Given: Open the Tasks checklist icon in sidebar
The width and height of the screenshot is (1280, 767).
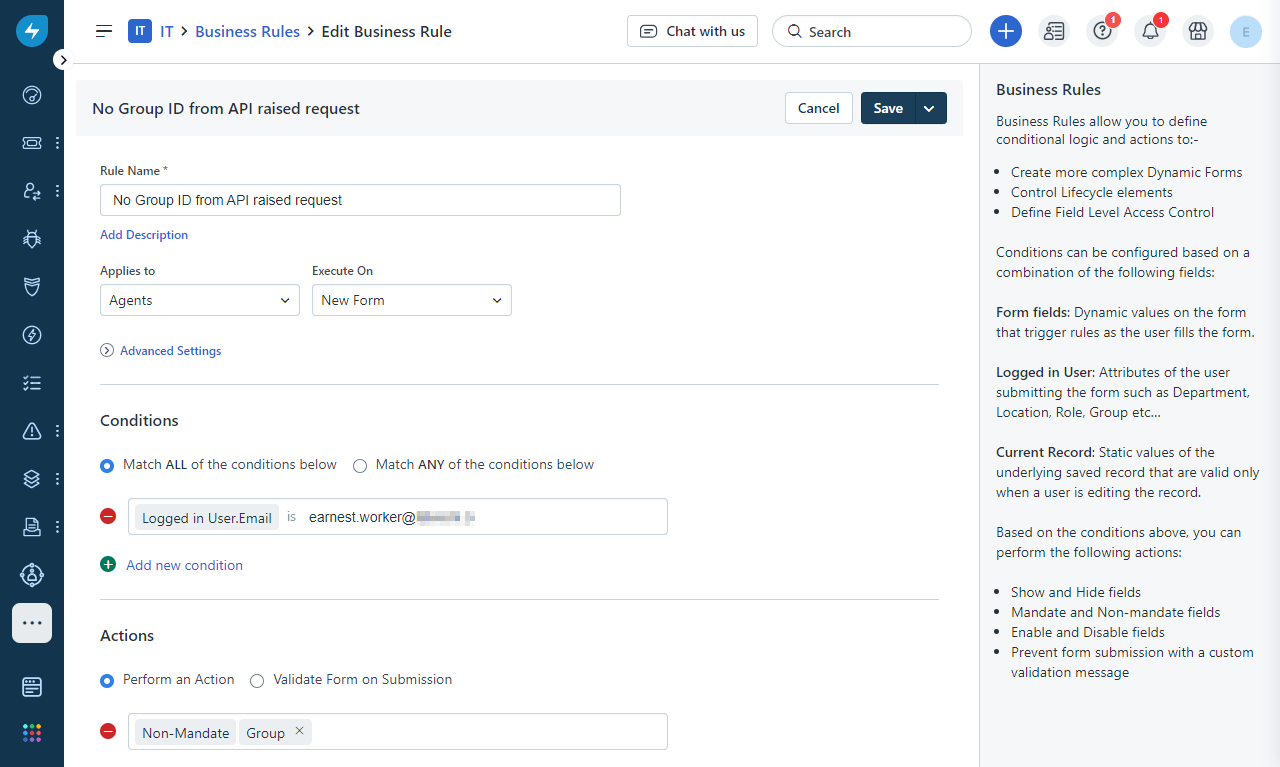Looking at the screenshot, I should click(32, 383).
